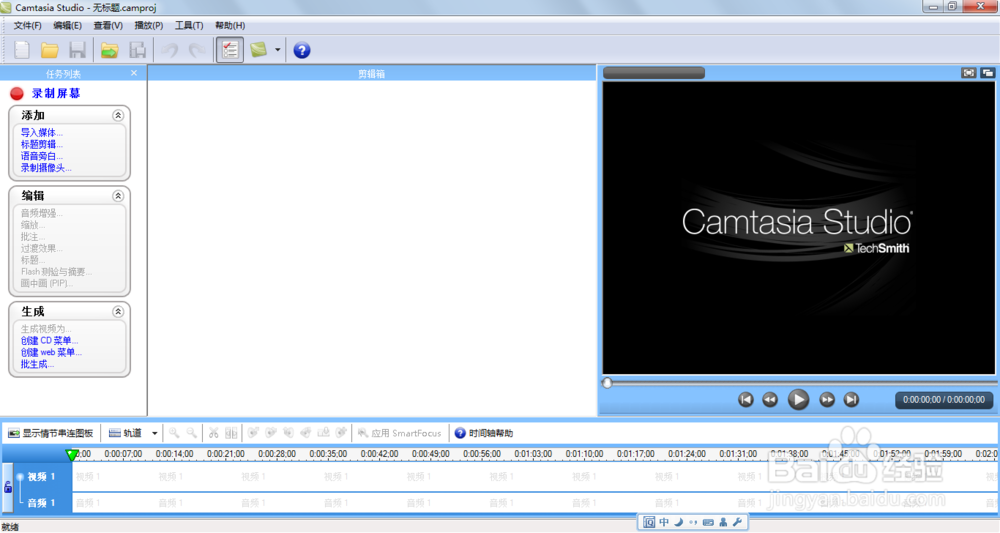
Task: Click the New Project toolbar icon
Action: tap(22, 50)
